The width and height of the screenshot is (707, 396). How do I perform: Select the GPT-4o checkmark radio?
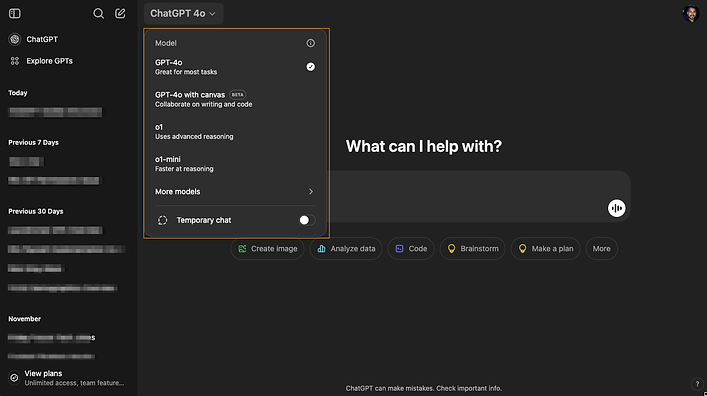coord(311,67)
